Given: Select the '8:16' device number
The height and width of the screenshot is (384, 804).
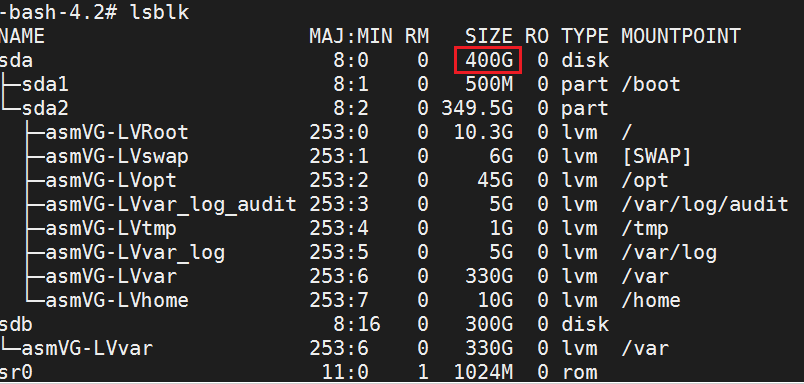Looking at the screenshot, I should (x=357, y=325).
